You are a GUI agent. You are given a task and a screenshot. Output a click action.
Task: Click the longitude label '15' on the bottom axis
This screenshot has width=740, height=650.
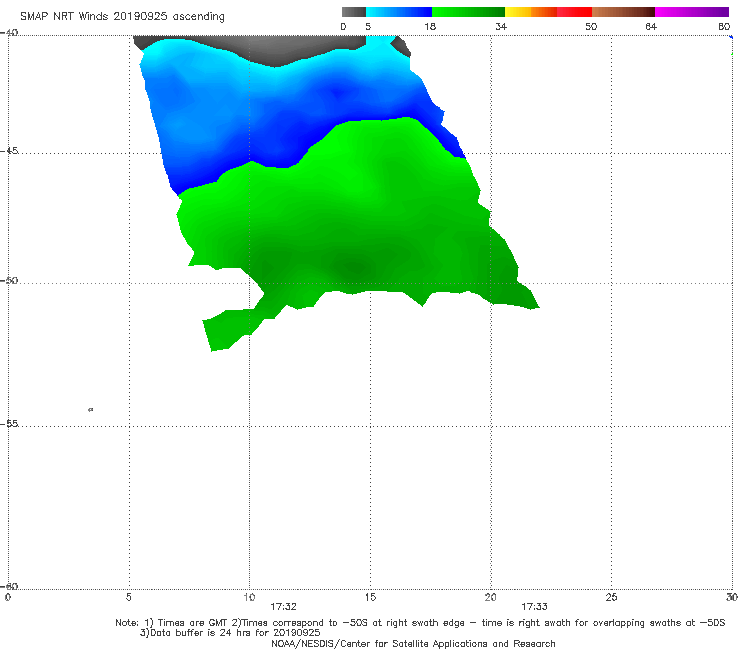click(x=370, y=597)
